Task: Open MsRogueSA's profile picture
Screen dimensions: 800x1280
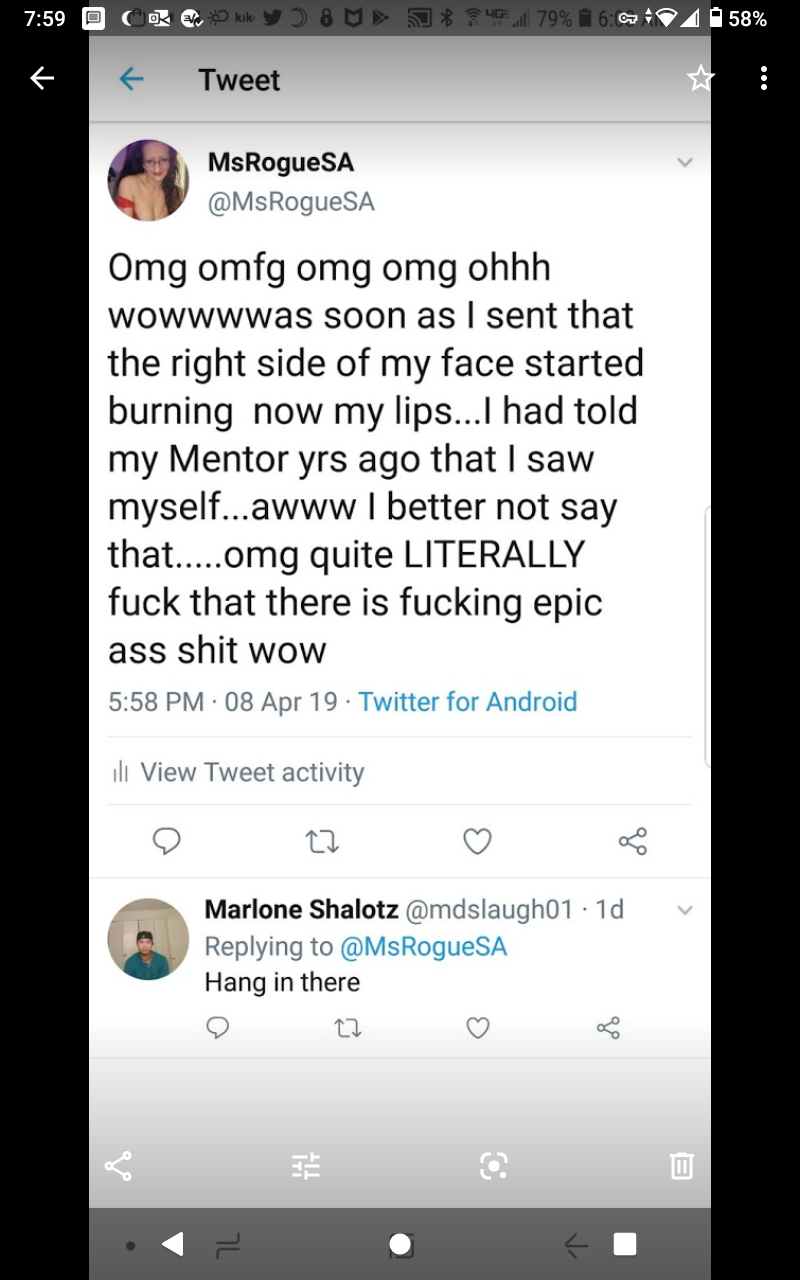Action: (x=148, y=180)
